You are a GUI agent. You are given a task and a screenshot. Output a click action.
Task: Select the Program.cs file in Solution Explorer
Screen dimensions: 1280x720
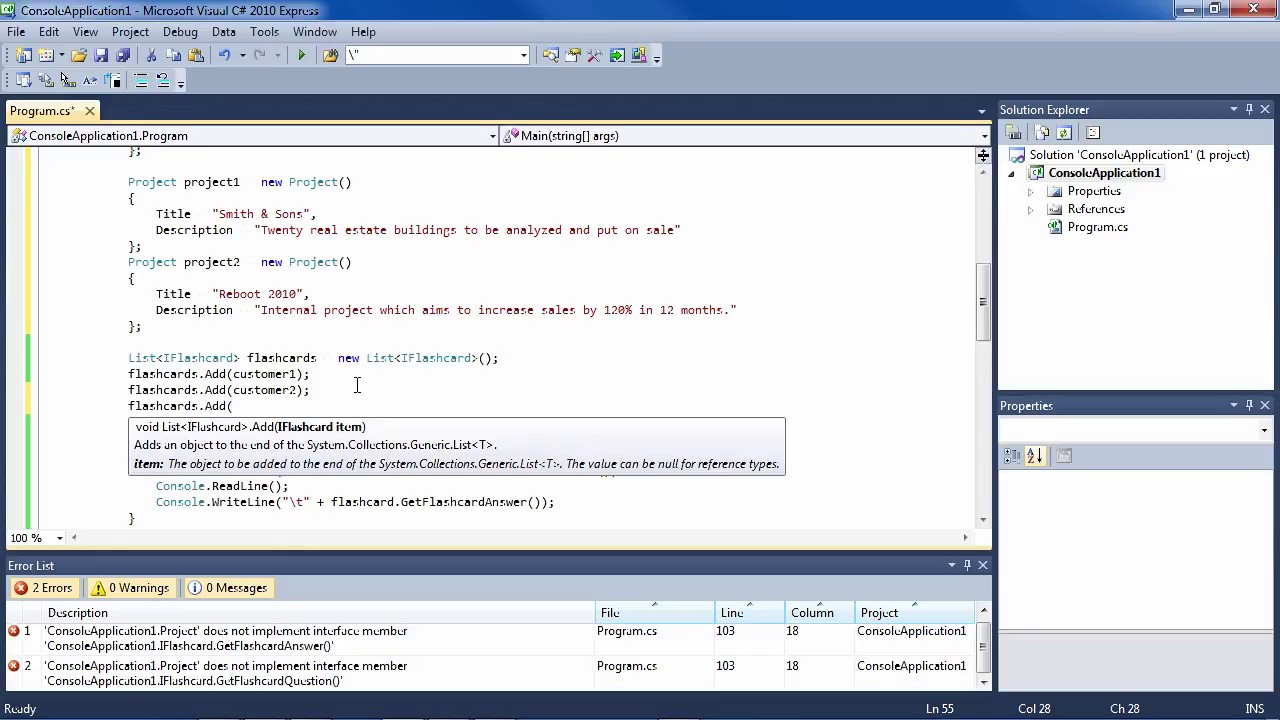click(1097, 227)
